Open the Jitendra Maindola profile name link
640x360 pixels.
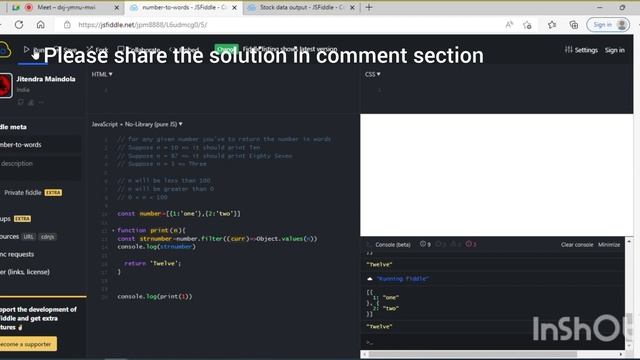(x=46, y=79)
